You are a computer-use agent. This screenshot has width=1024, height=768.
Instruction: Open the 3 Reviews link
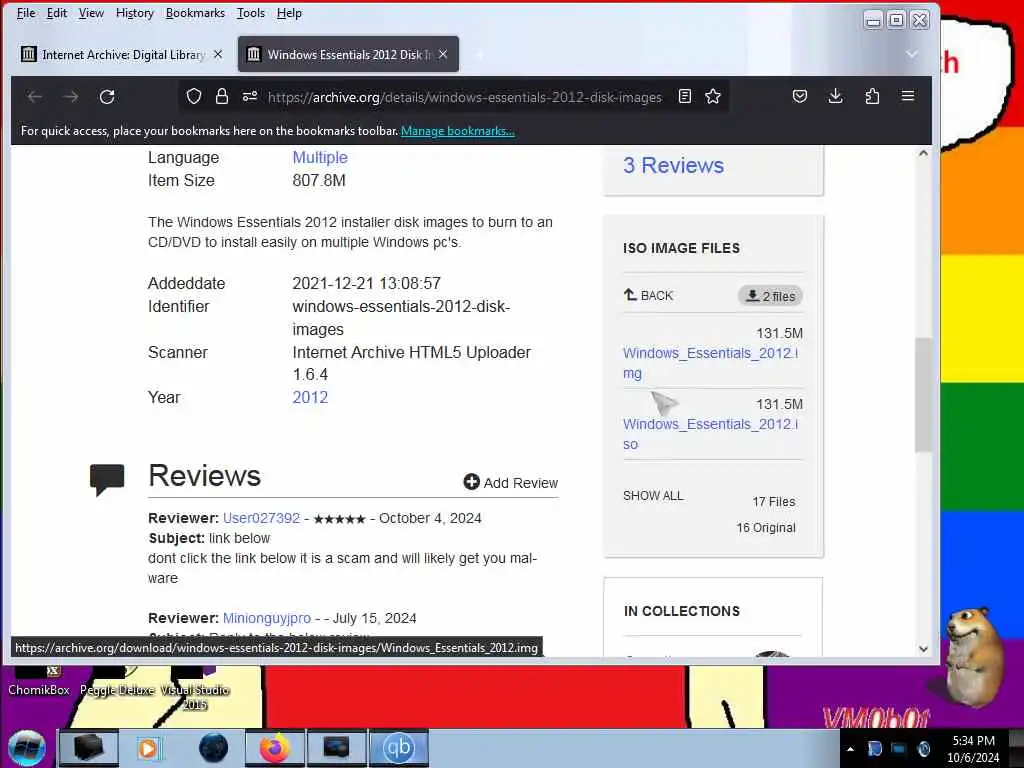[673, 165]
